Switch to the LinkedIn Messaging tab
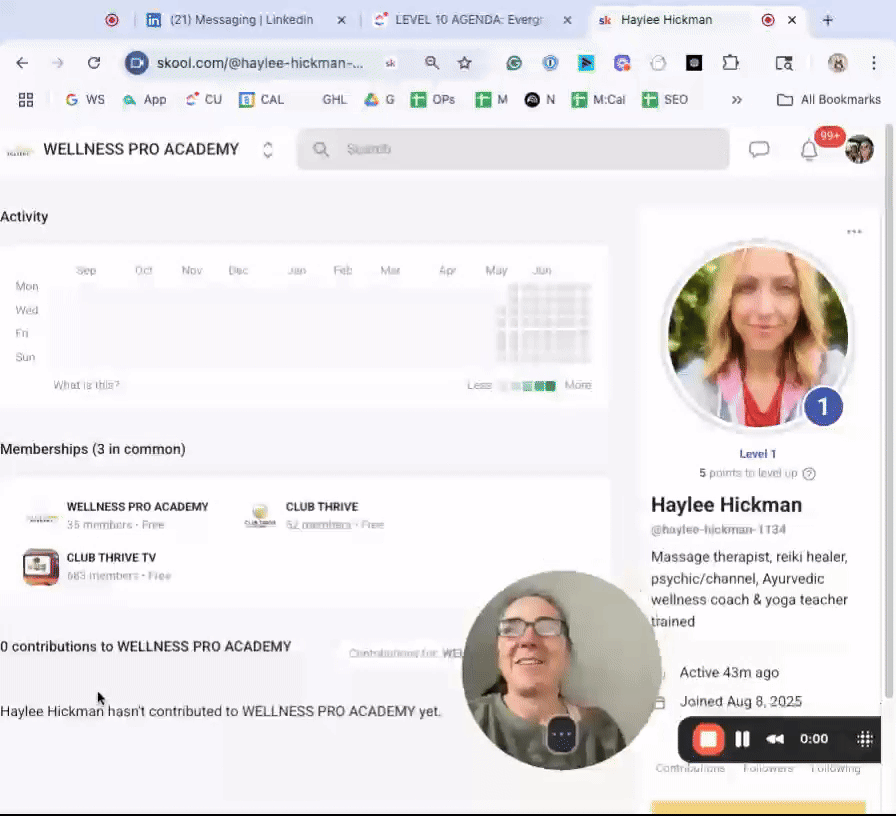The width and height of the screenshot is (896, 816). (241, 20)
